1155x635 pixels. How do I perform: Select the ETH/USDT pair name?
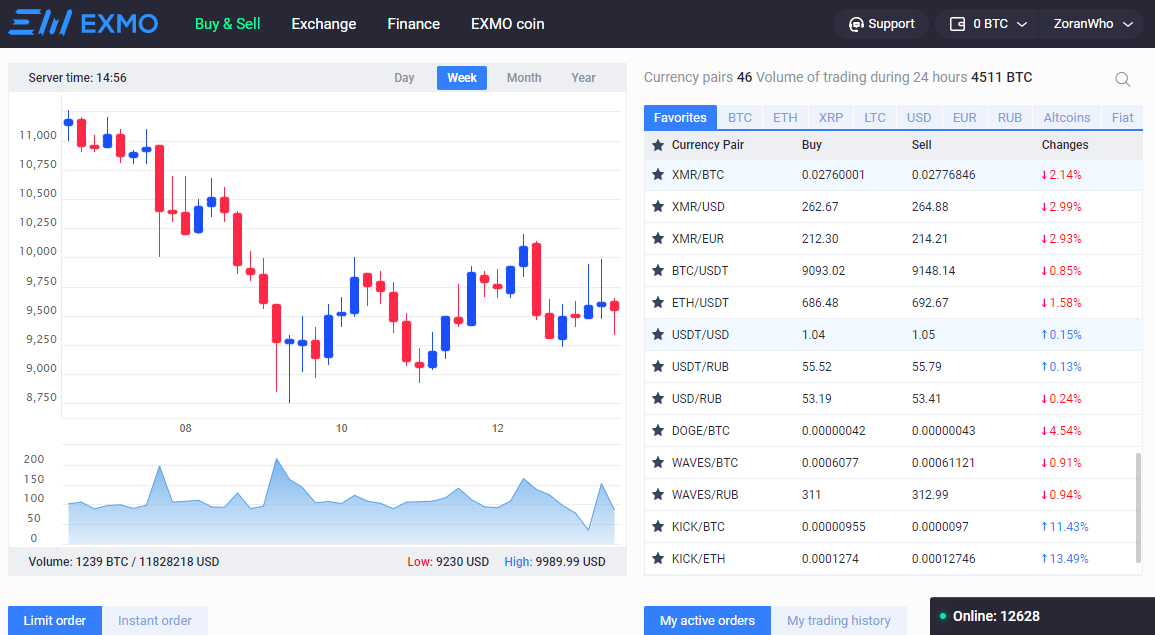click(700, 303)
